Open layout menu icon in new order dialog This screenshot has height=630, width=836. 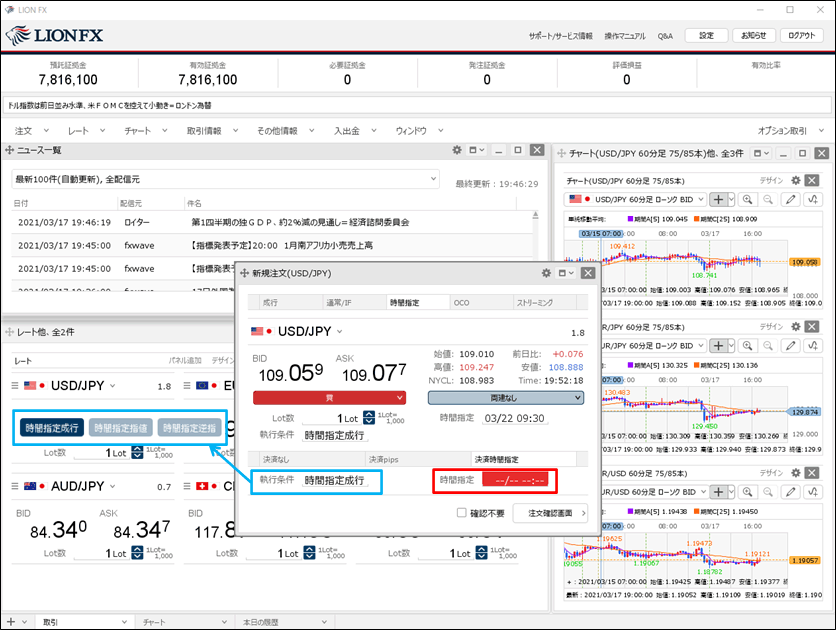pyautogui.click(x=566, y=273)
